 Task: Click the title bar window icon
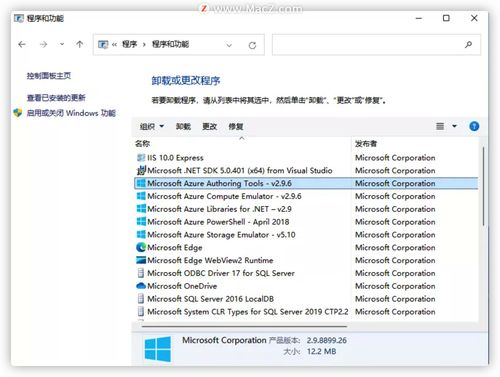click(19, 18)
